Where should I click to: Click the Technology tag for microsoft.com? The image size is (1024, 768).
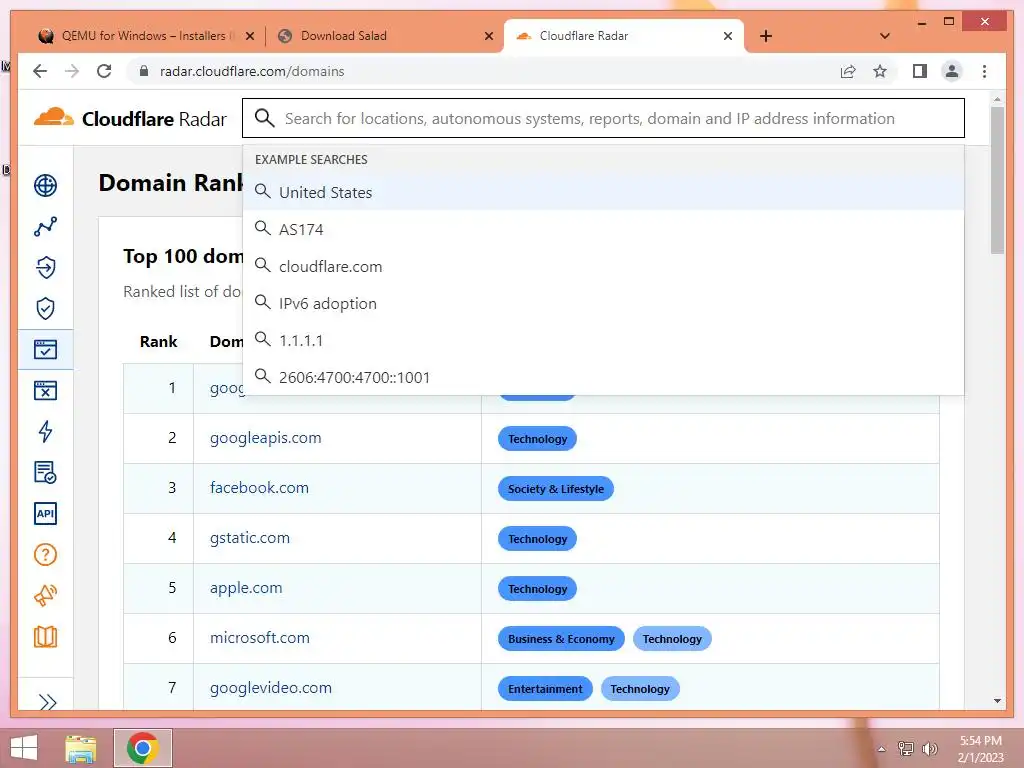[672, 639]
